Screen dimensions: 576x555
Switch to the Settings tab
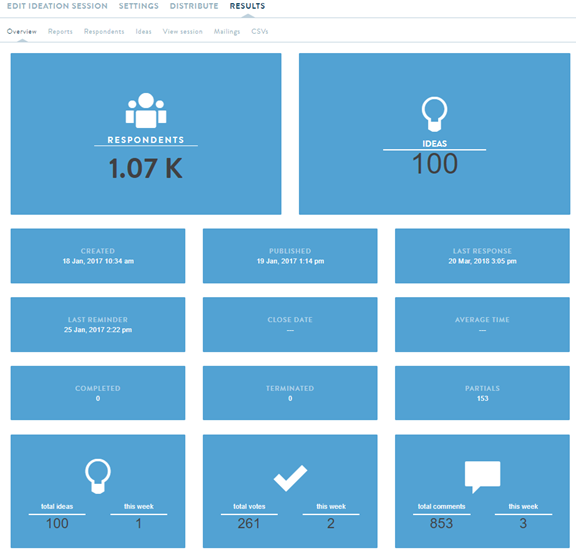point(138,6)
